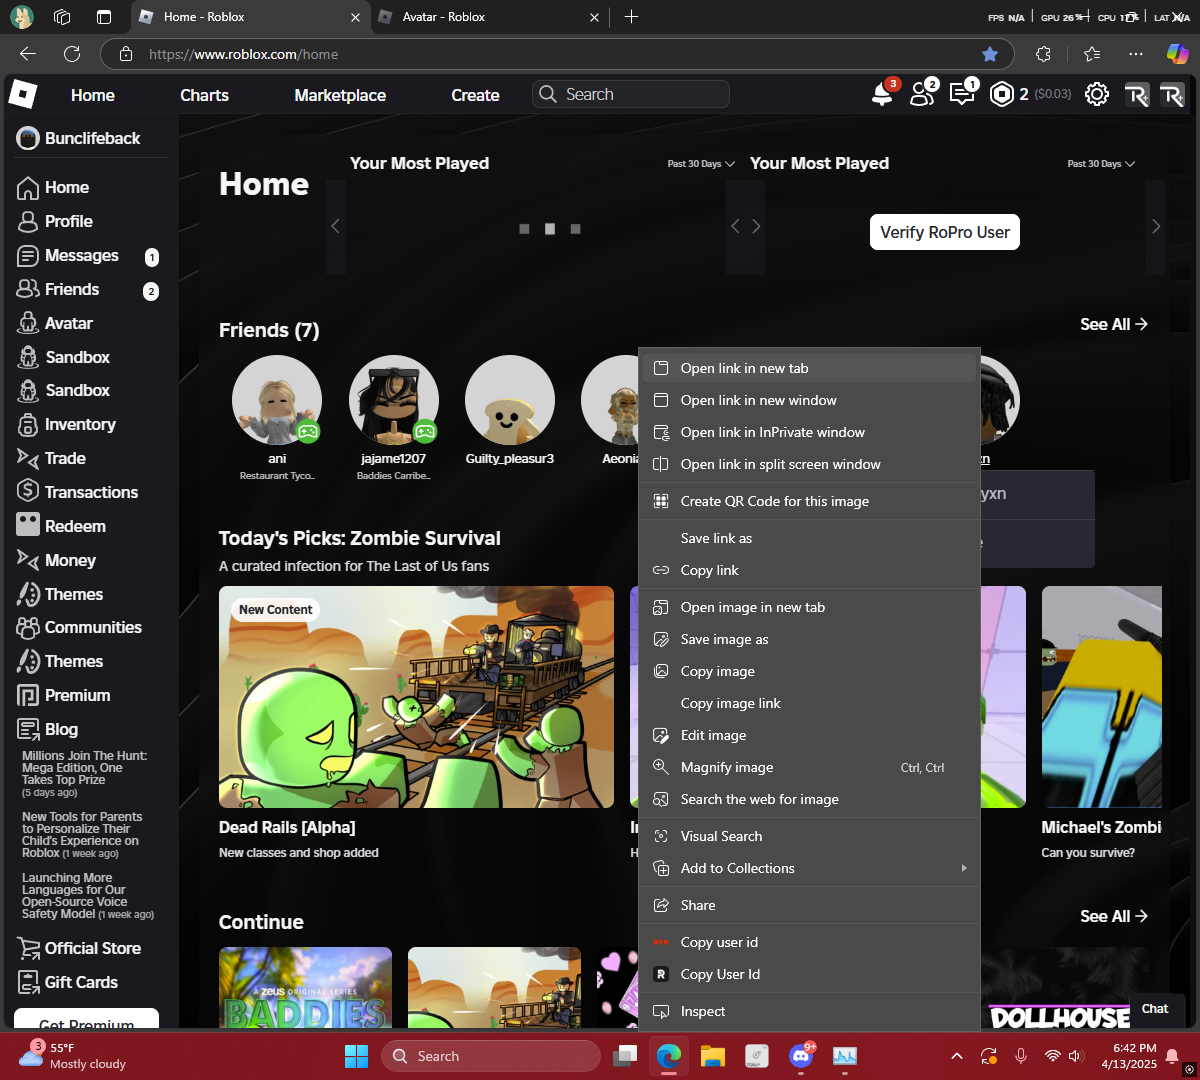This screenshot has width=1200, height=1080.
Task: Open friend jajame1207's avatar
Action: [394, 400]
